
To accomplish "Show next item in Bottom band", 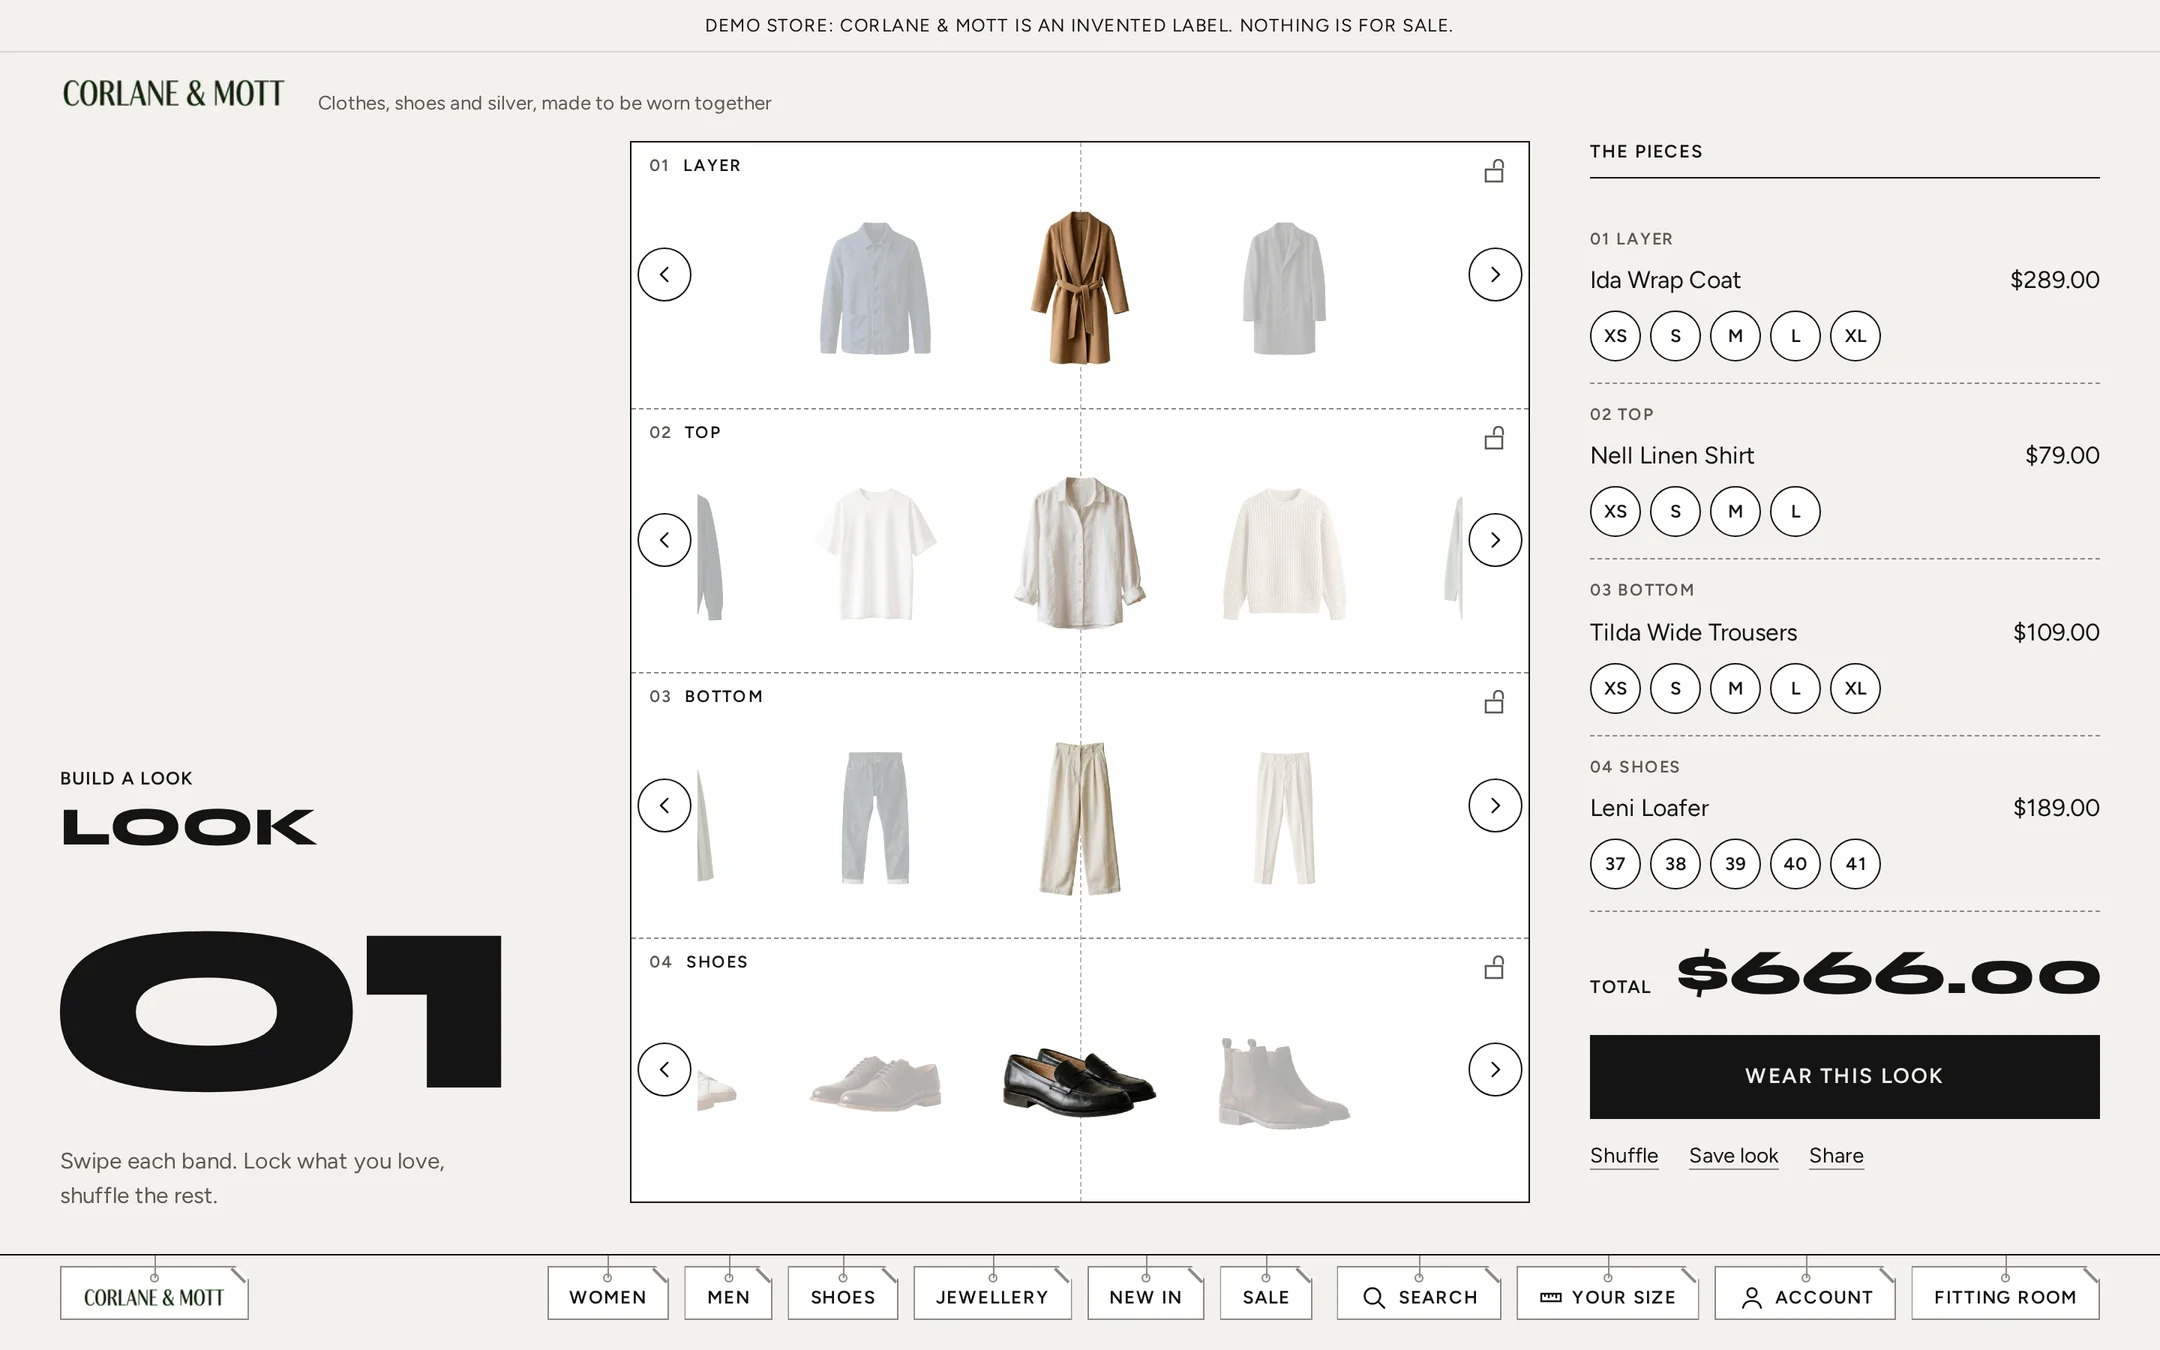I will click(x=1495, y=805).
